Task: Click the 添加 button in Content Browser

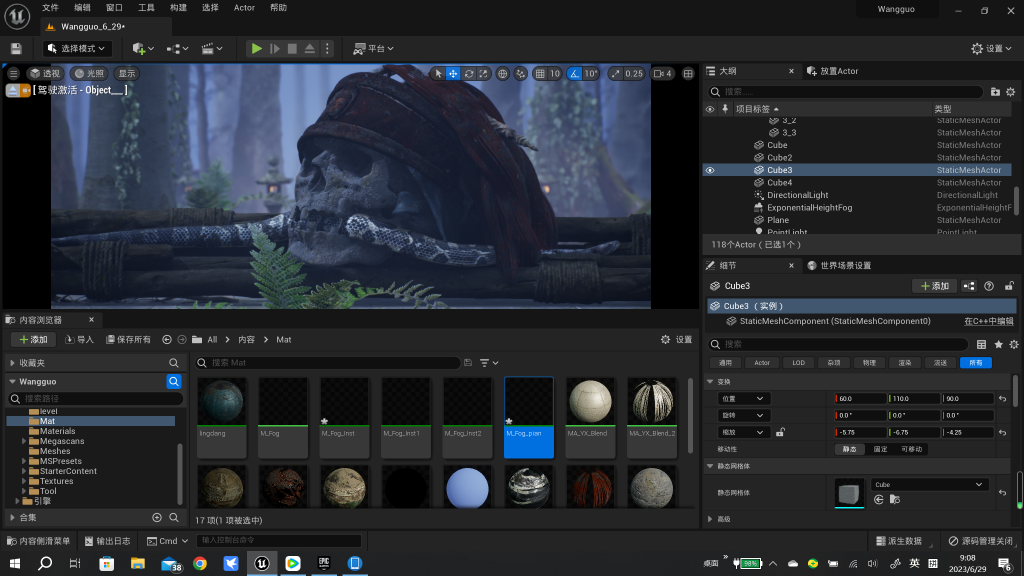Action: (33, 340)
